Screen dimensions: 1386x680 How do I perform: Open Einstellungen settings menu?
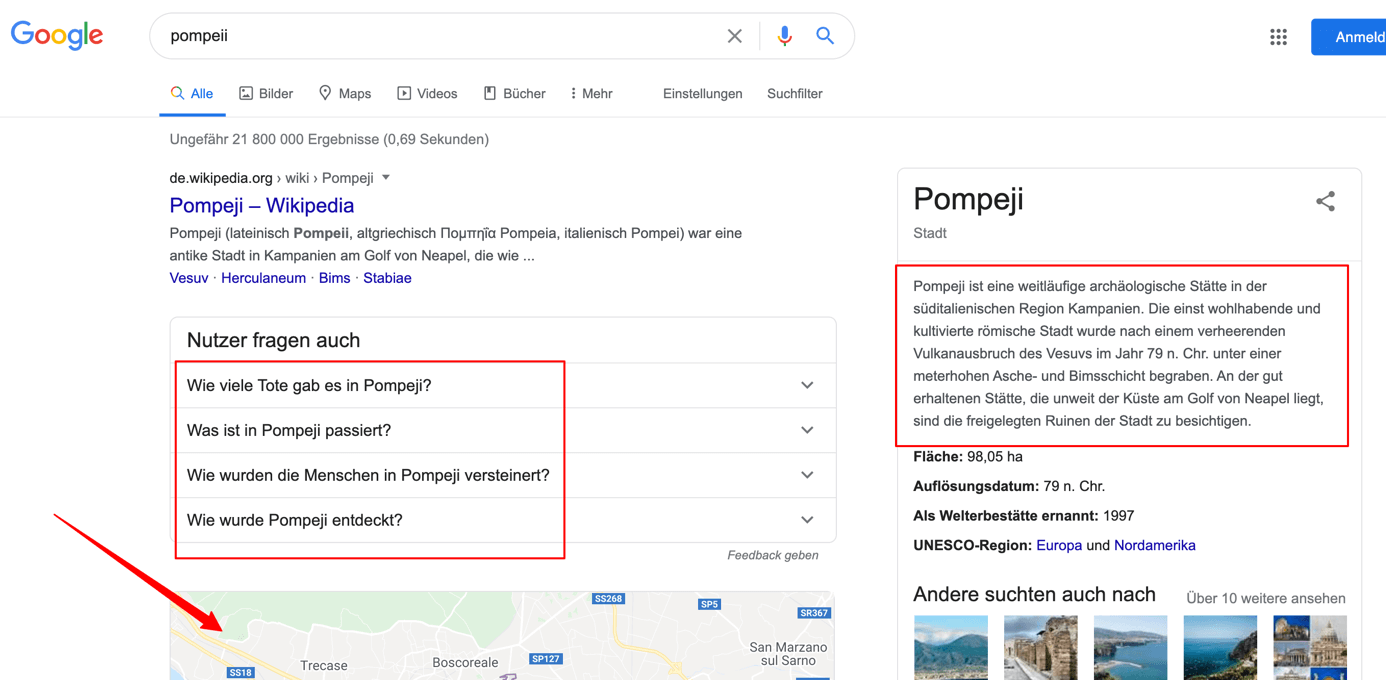coord(702,93)
